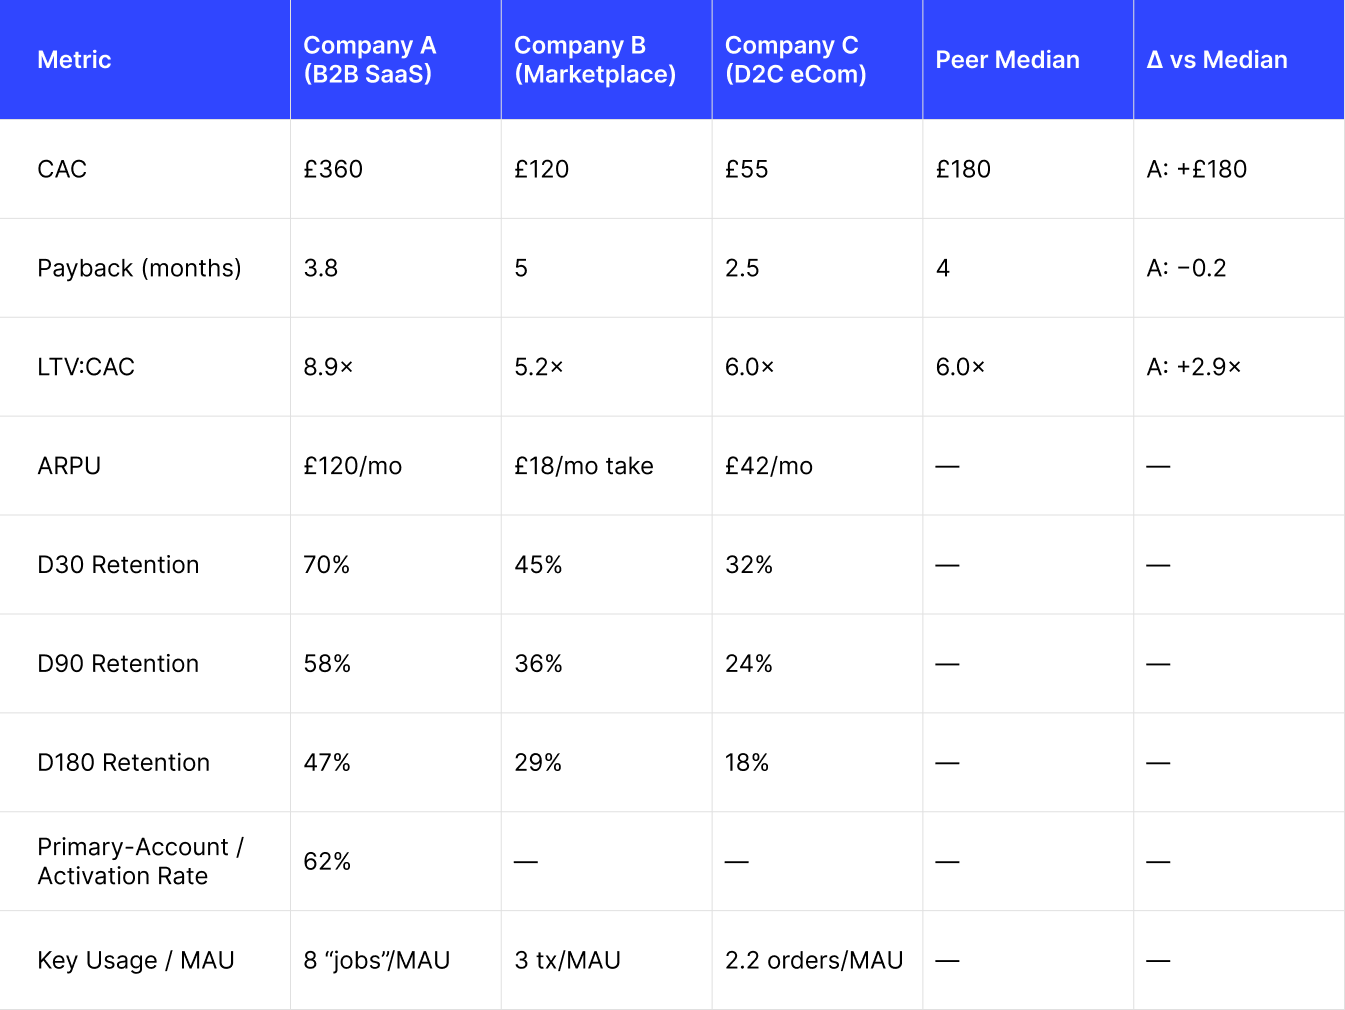Select the Company C (D2C eCom) header
The height and width of the screenshot is (1010, 1345).
(x=795, y=60)
